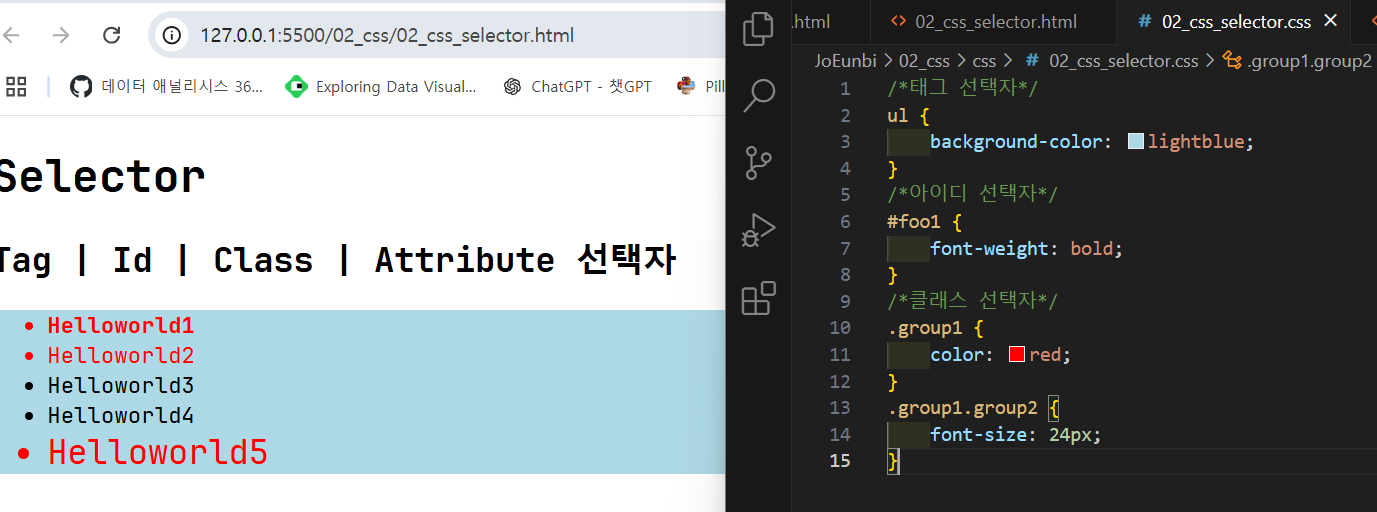
Task: Open the Run and Debug view
Action: pos(759,230)
